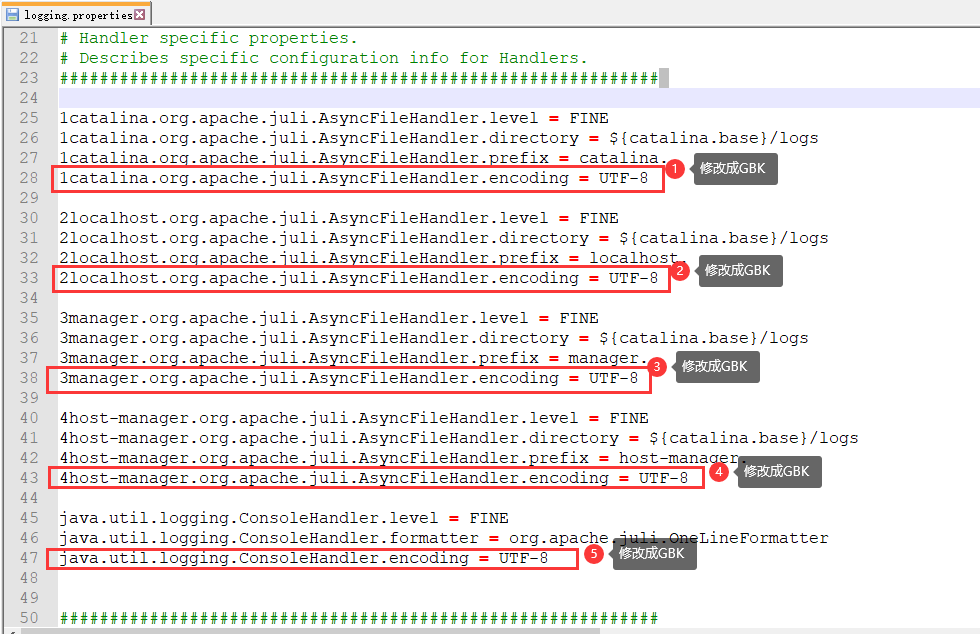Click the 2localhost AsyncFileHandler.level line
Screen dimensions: 980x634
(x=339, y=218)
